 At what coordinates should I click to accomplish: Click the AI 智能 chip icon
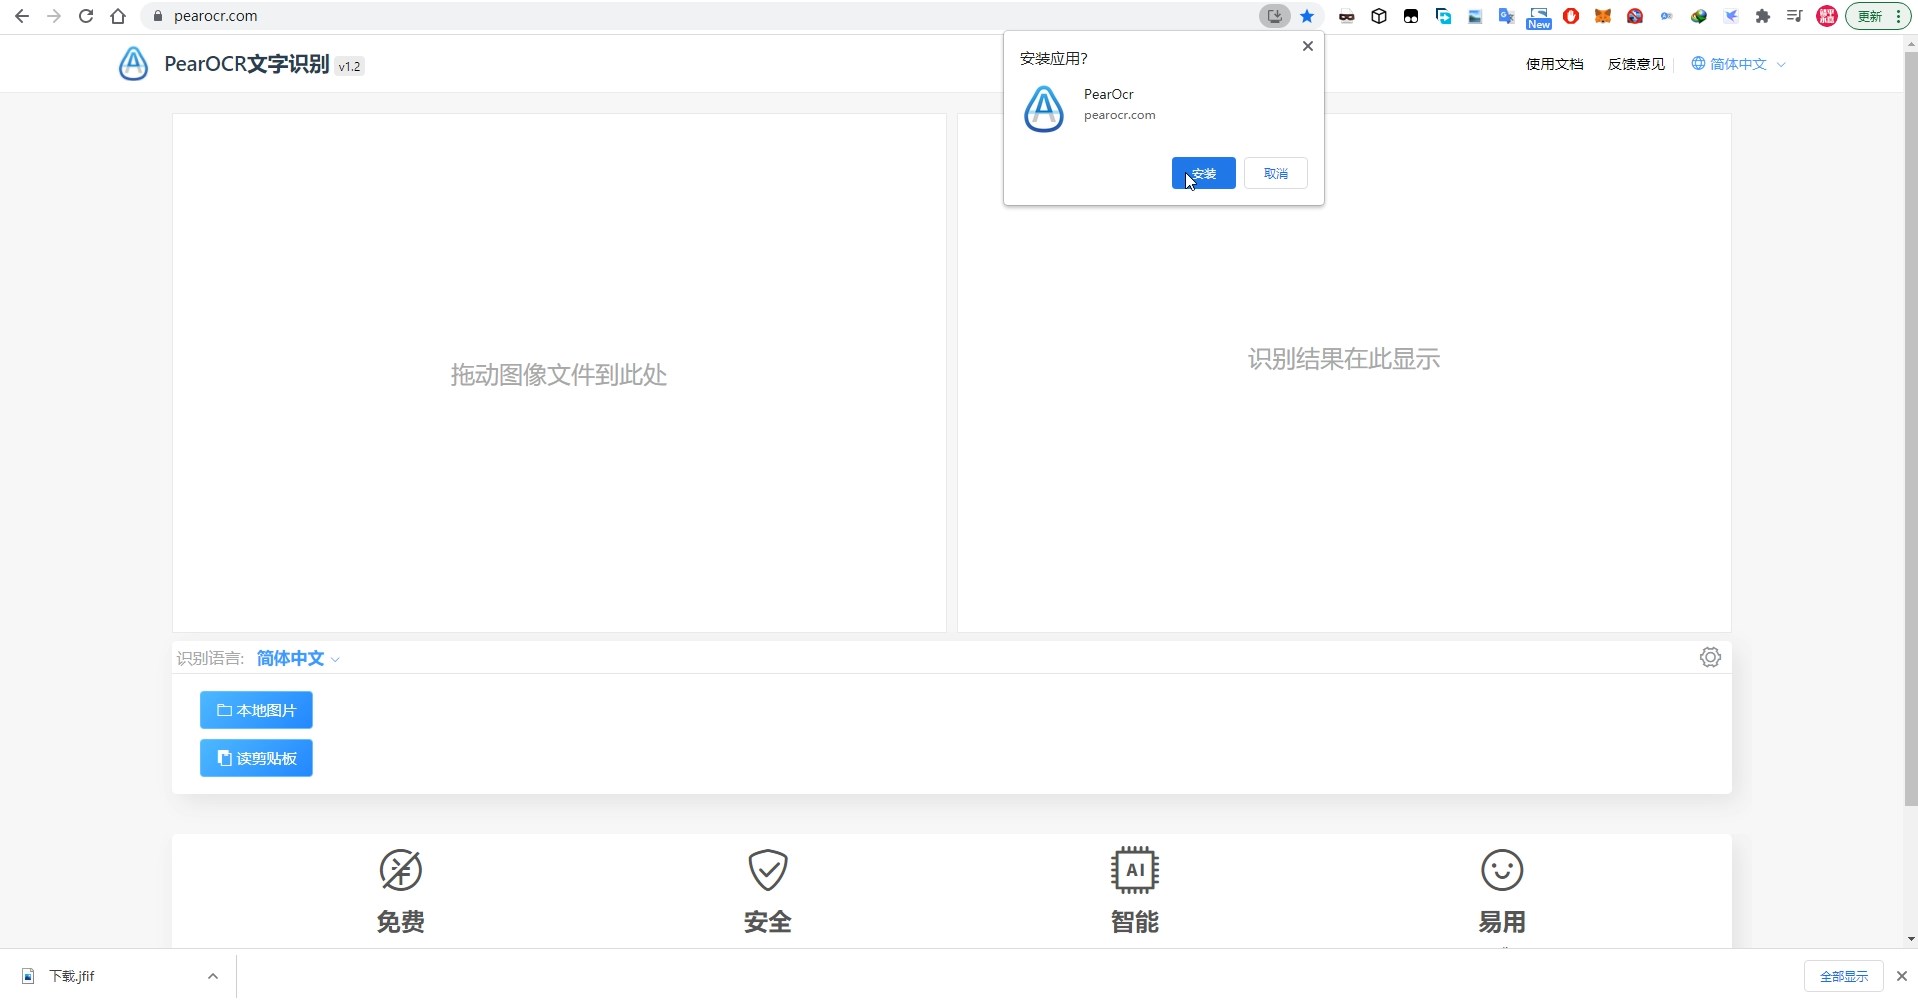1134,870
